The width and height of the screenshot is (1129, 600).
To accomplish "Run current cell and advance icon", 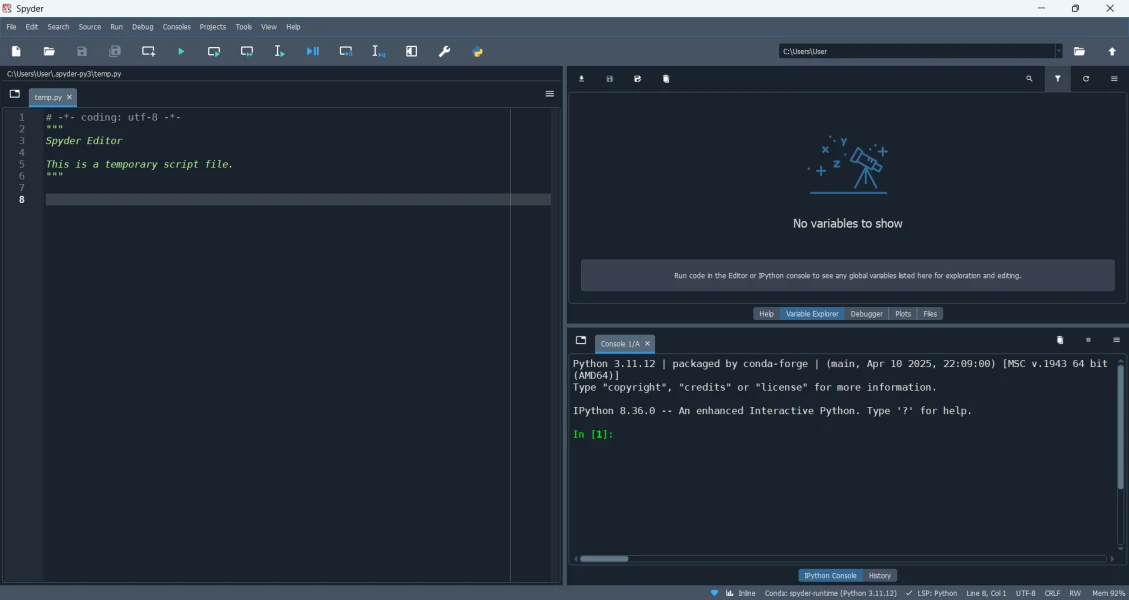I will point(247,51).
